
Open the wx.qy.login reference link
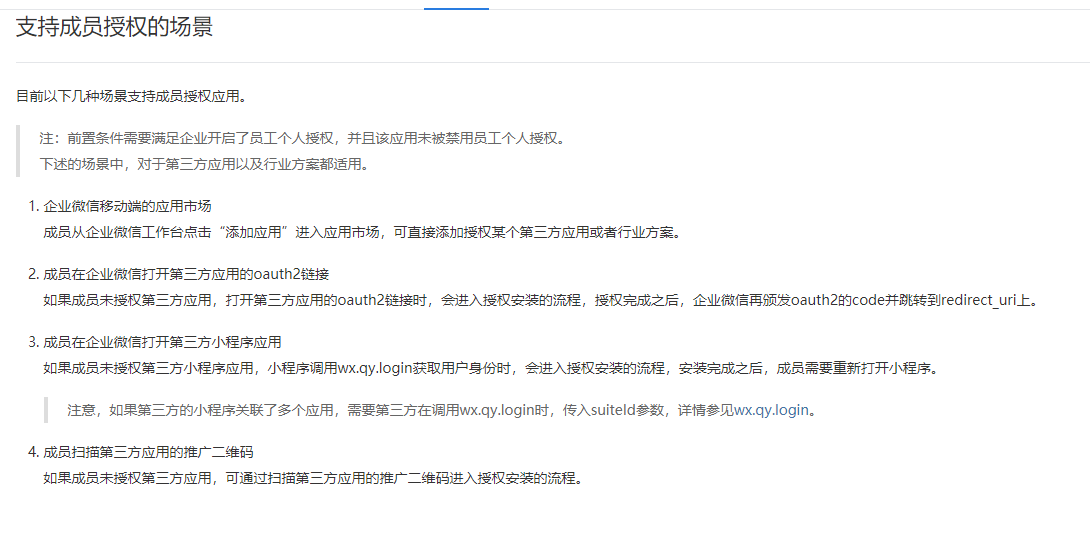[x=771, y=410]
